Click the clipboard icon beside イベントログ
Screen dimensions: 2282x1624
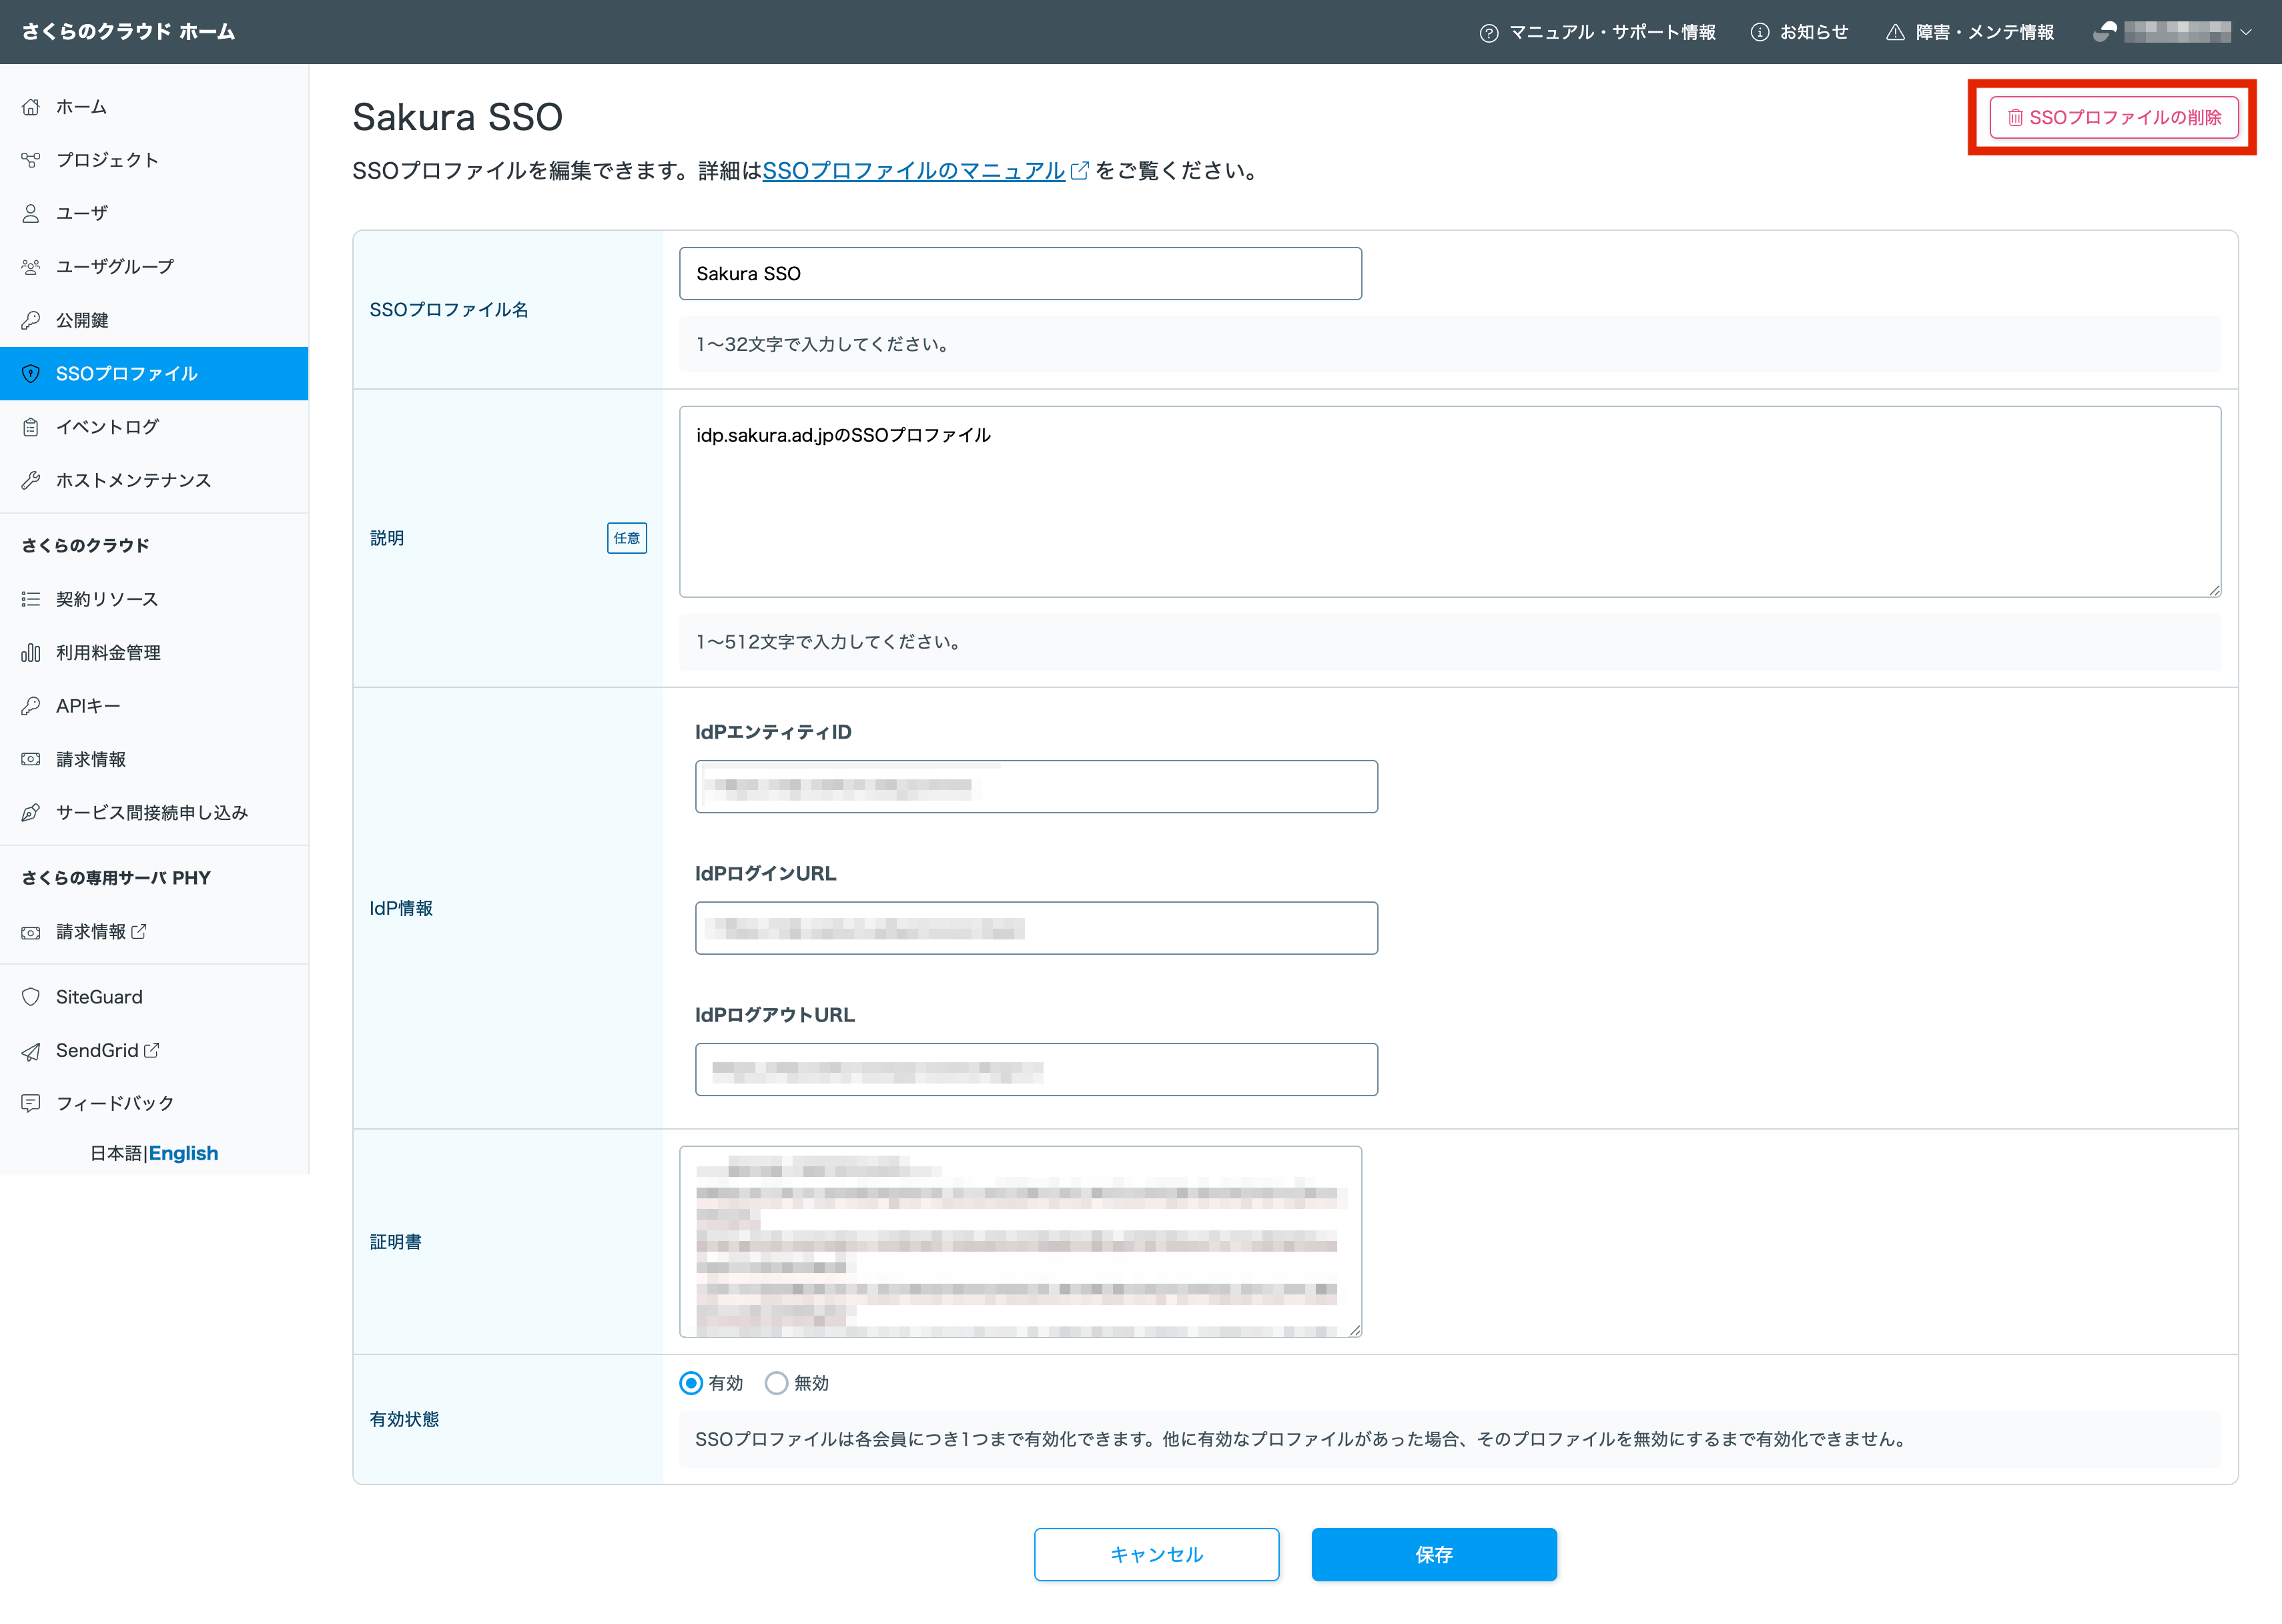coord(31,427)
